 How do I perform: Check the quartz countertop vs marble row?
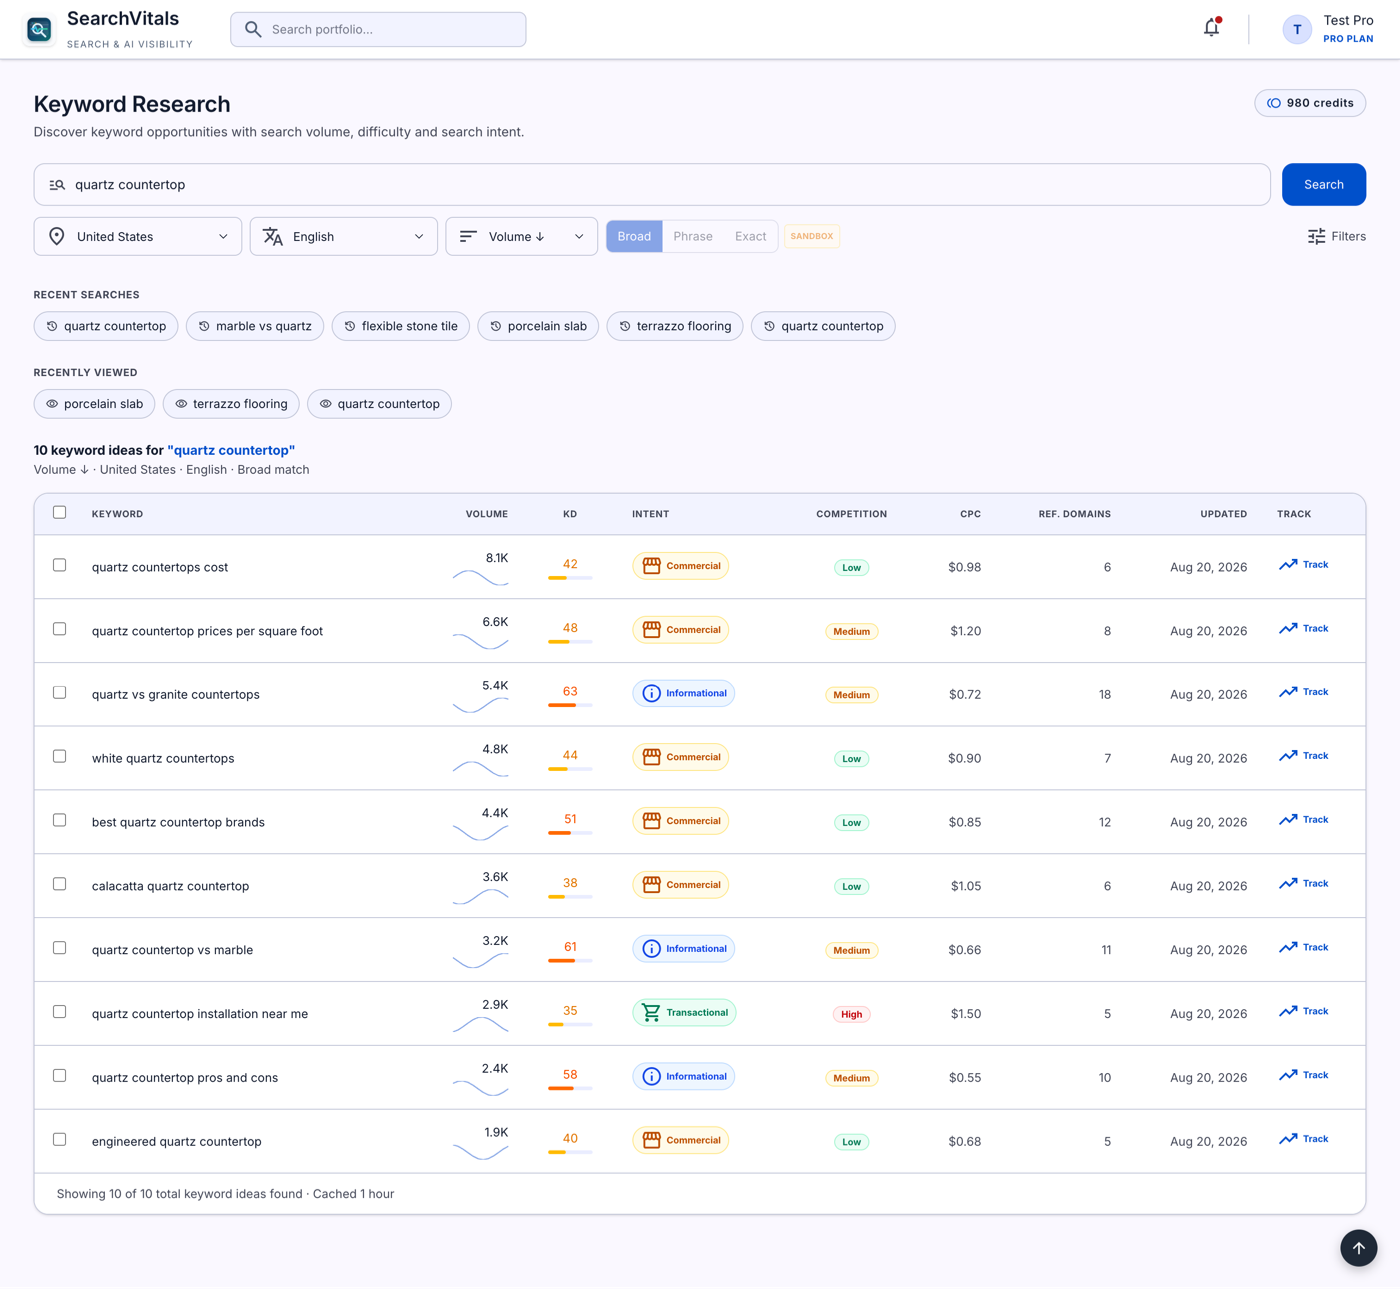coord(60,948)
